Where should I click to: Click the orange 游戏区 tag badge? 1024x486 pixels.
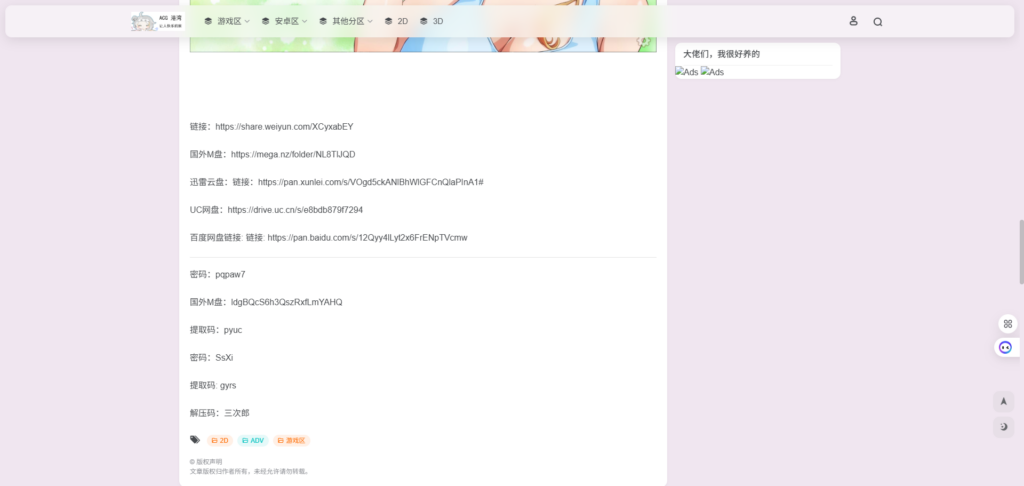[x=291, y=440]
